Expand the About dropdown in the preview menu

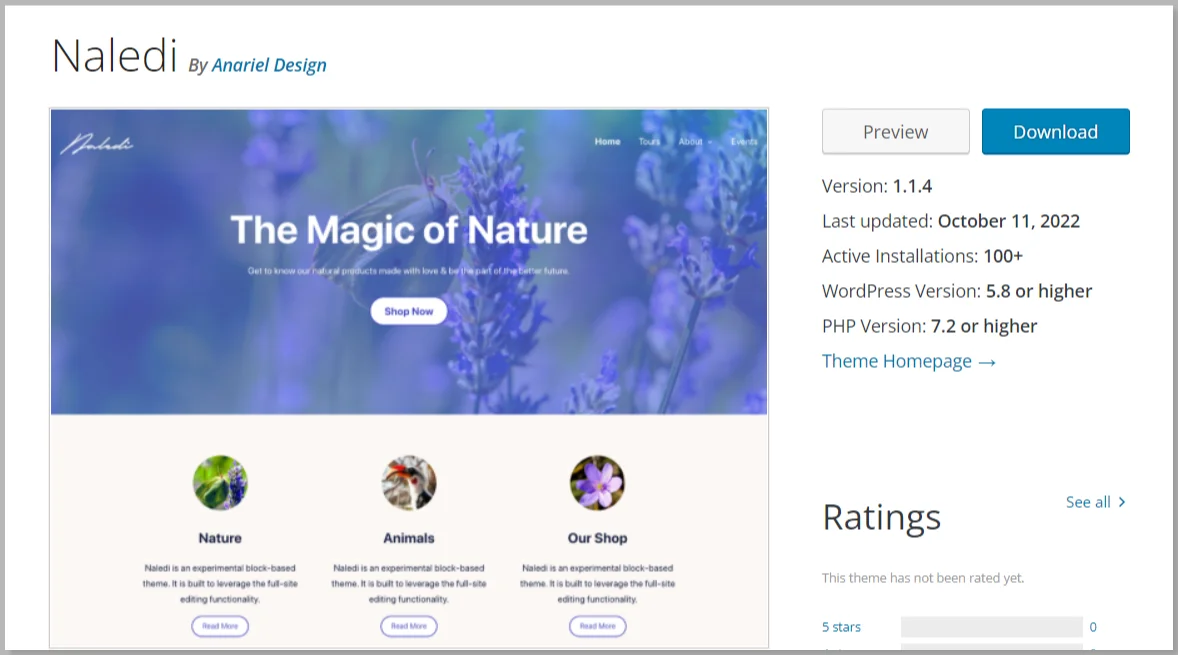[695, 141]
